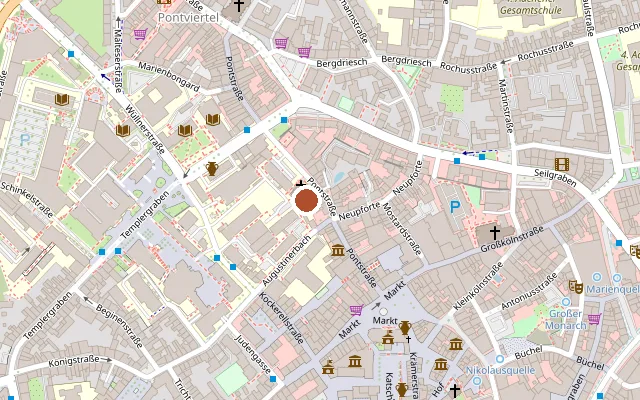Click the Pontviertel district label

(x=188, y=18)
